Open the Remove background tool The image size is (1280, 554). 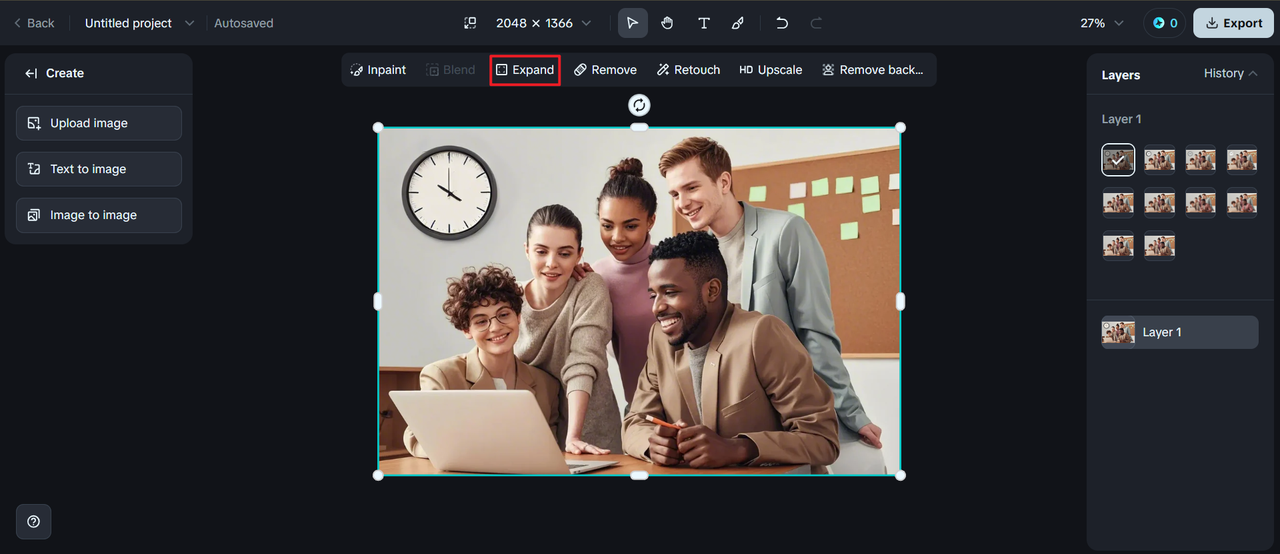pyautogui.click(x=873, y=70)
